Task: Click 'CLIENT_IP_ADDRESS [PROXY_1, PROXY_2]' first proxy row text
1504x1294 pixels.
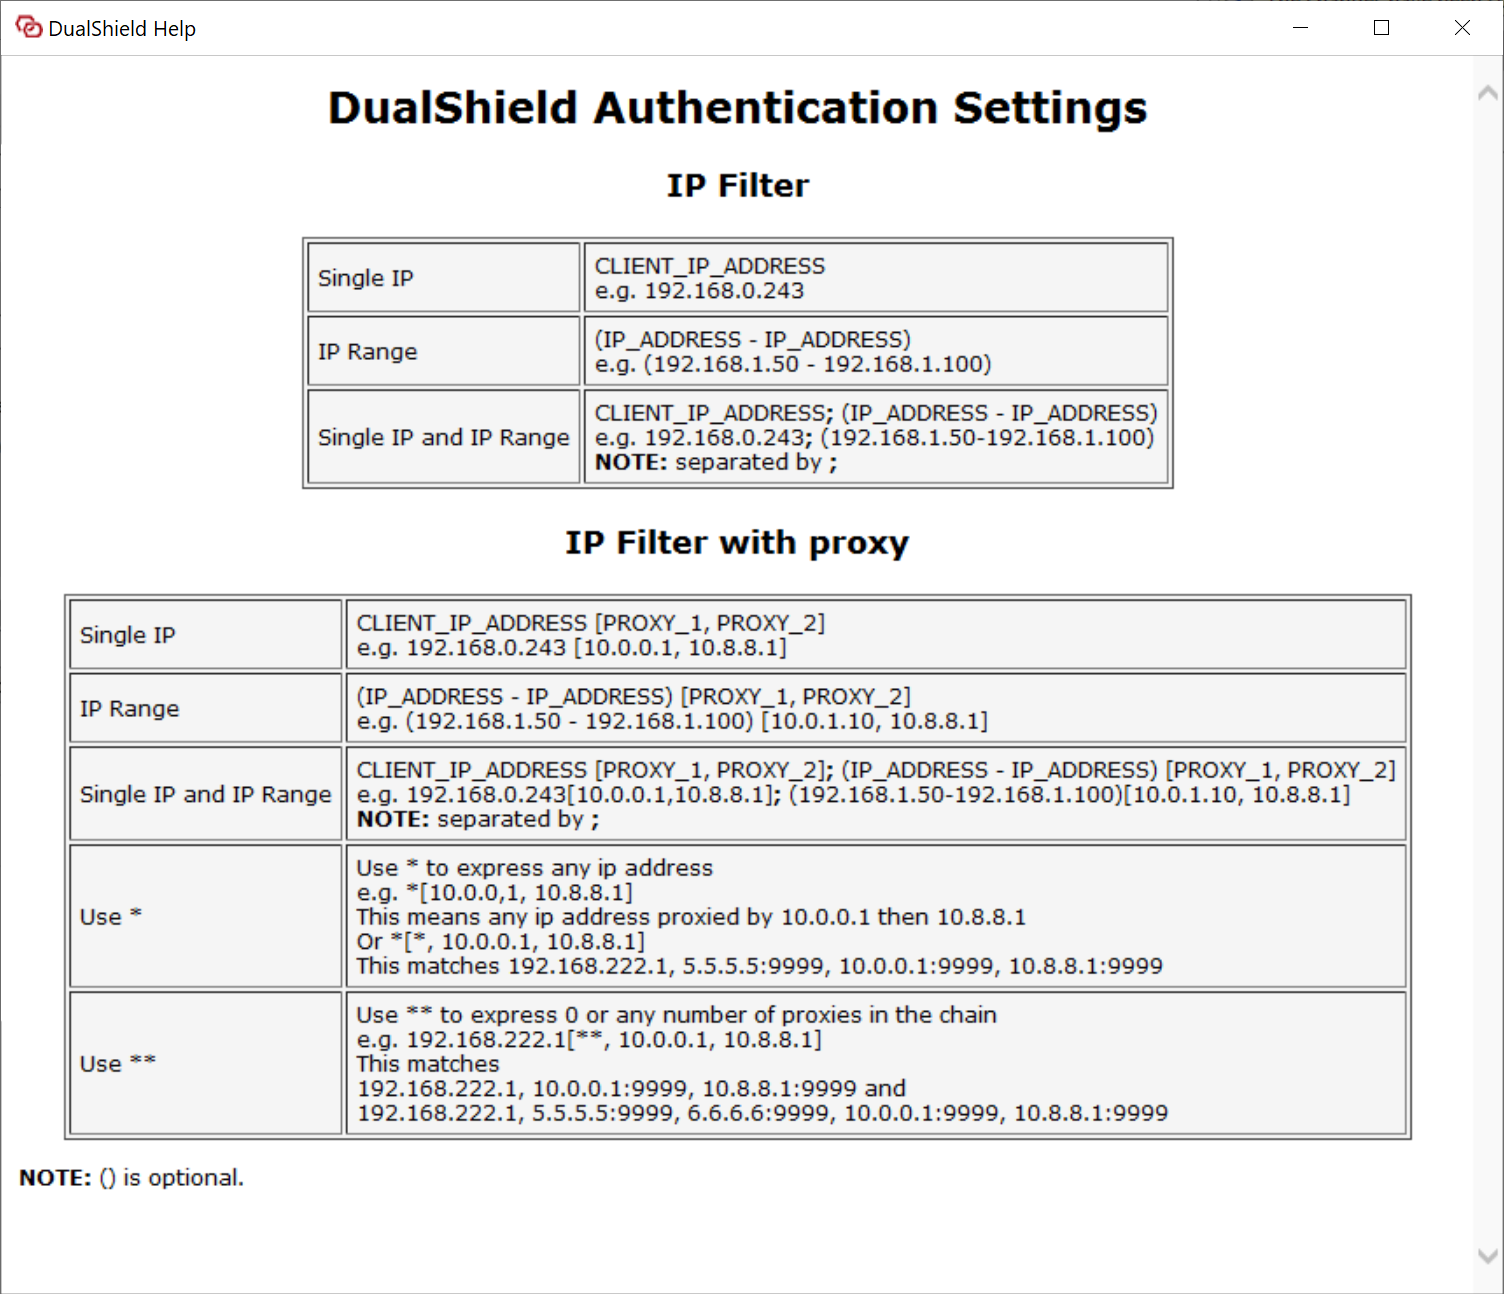Action: click(591, 623)
